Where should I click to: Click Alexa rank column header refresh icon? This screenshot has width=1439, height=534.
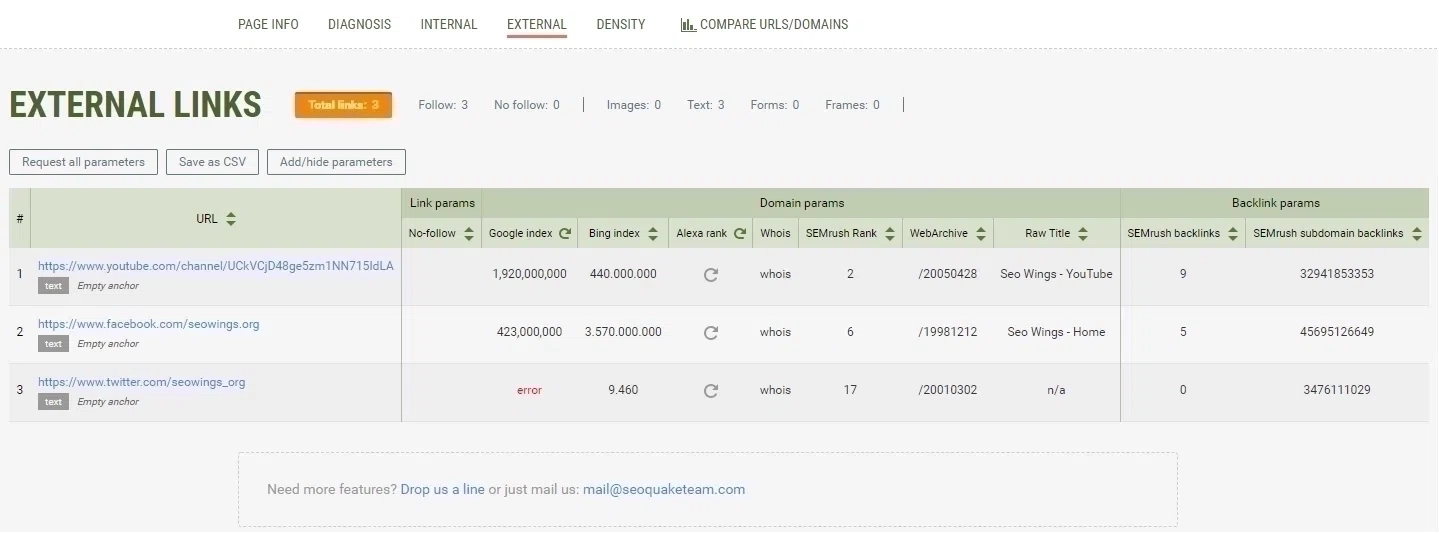tap(740, 234)
